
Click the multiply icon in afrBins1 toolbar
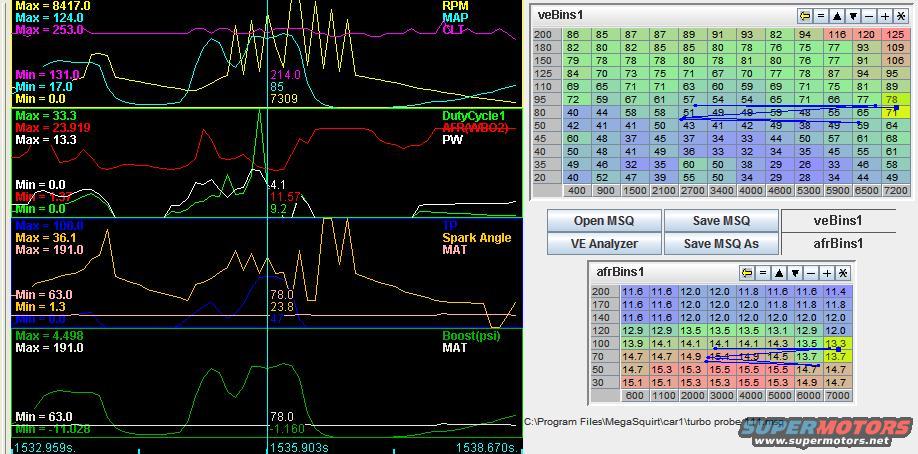[x=843, y=273]
